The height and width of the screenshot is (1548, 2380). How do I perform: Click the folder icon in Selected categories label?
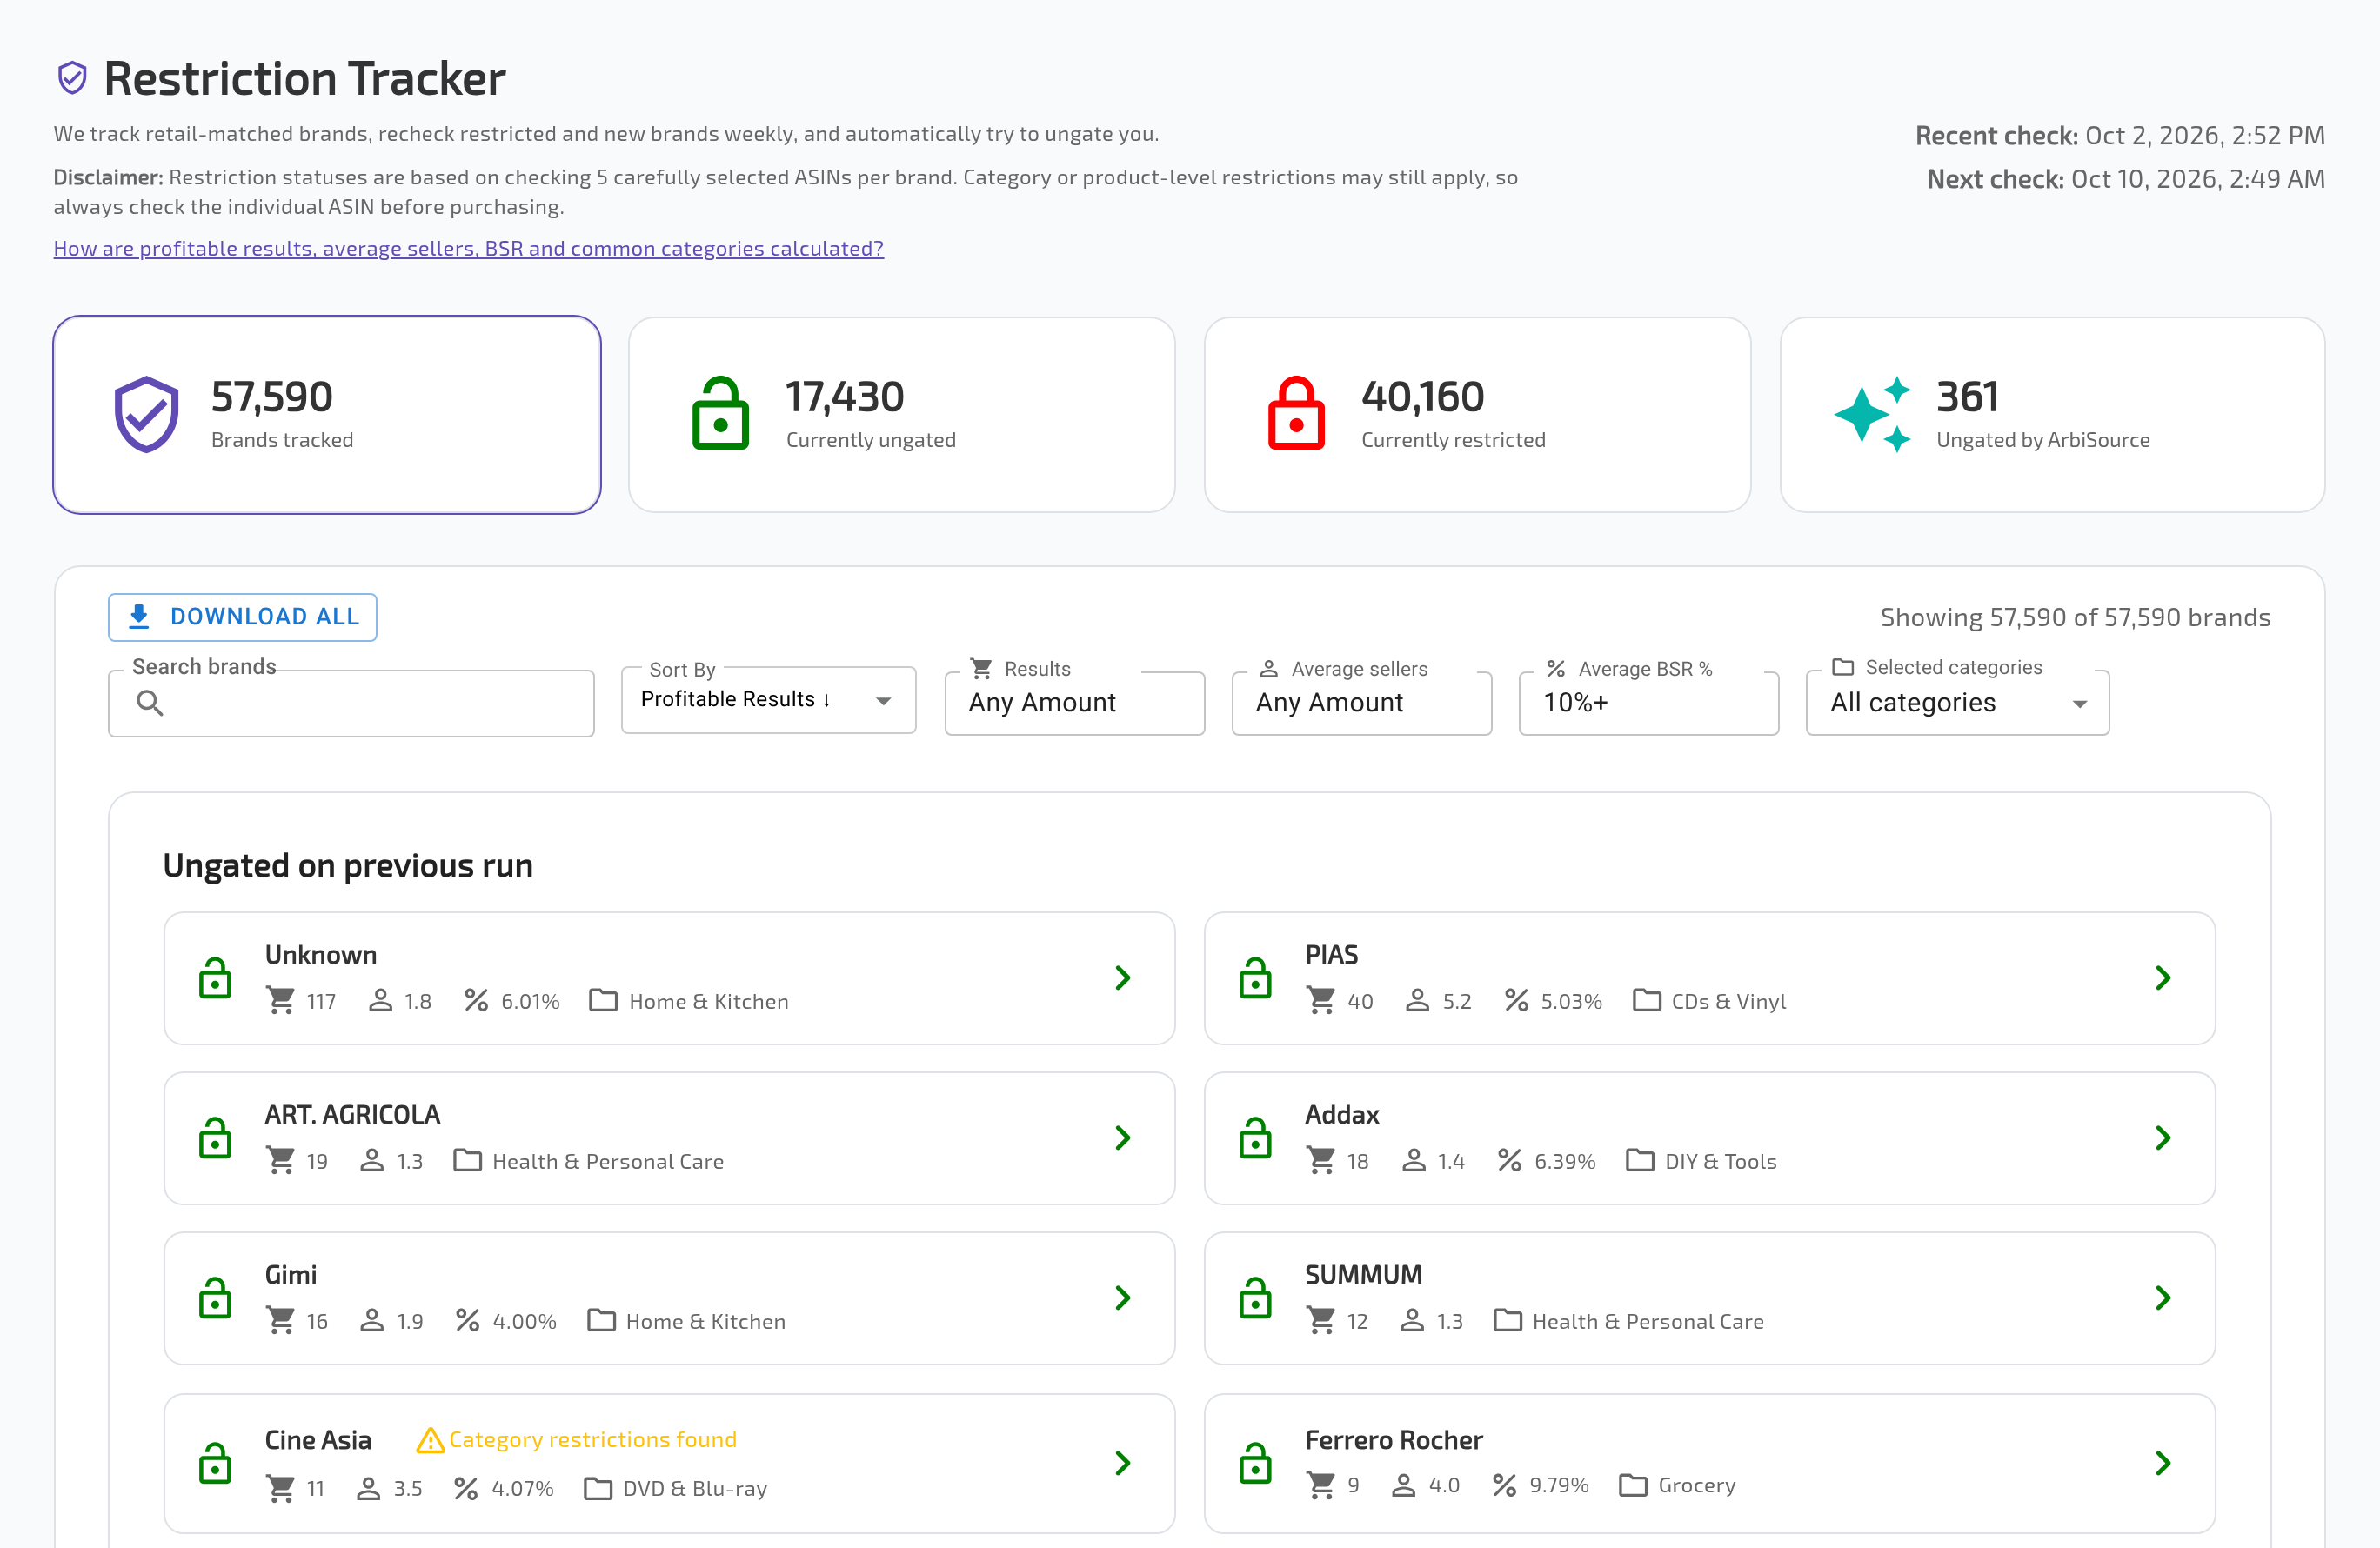tap(1843, 667)
